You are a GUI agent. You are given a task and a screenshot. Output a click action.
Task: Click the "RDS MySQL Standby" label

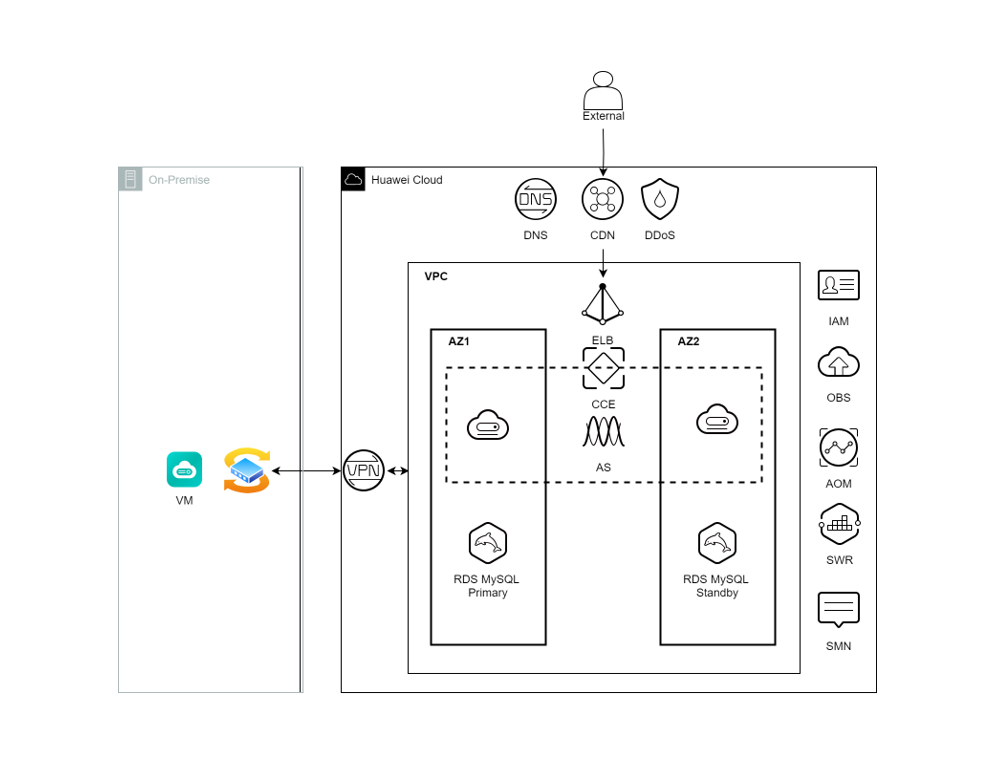pyautogui.click(x=716, y=586)
